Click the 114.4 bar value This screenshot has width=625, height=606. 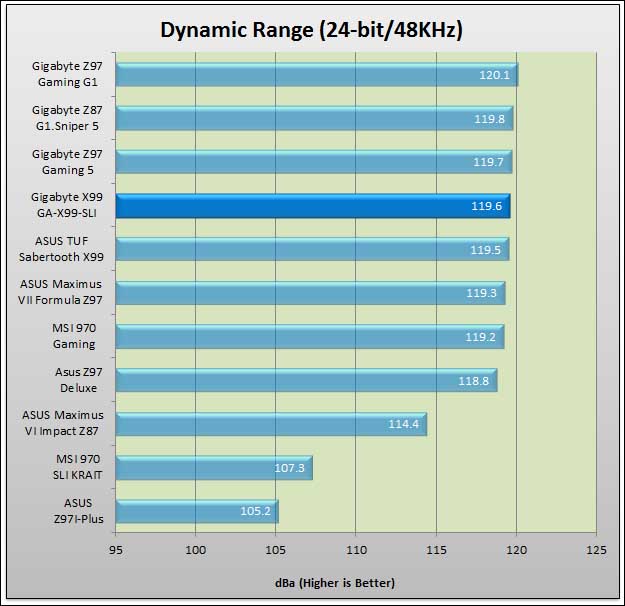click(x=403, y=424)
